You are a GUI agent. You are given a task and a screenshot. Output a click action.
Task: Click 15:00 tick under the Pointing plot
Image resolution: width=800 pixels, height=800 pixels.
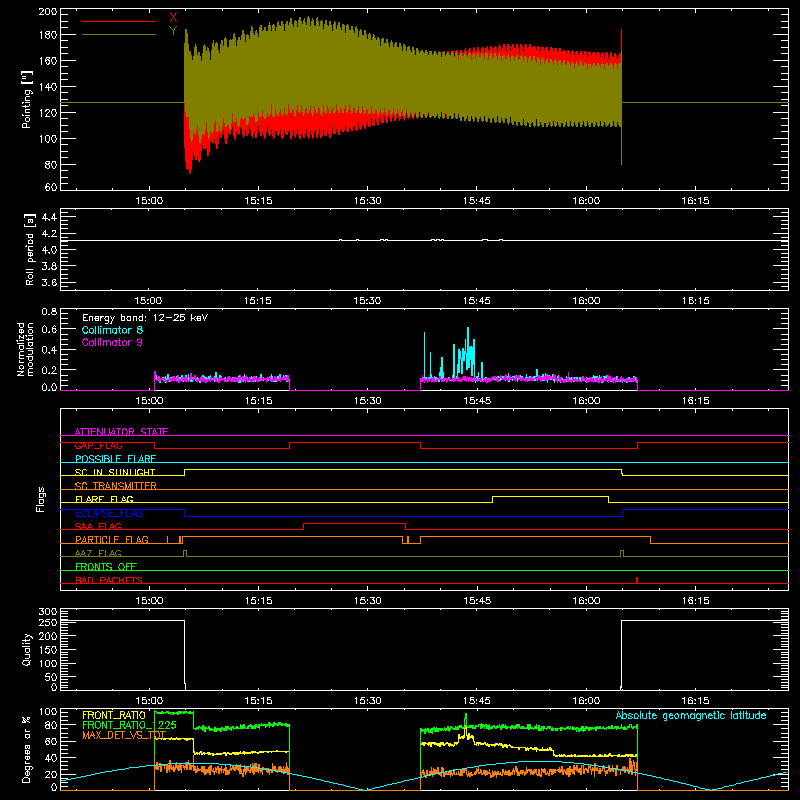(149, 201)
